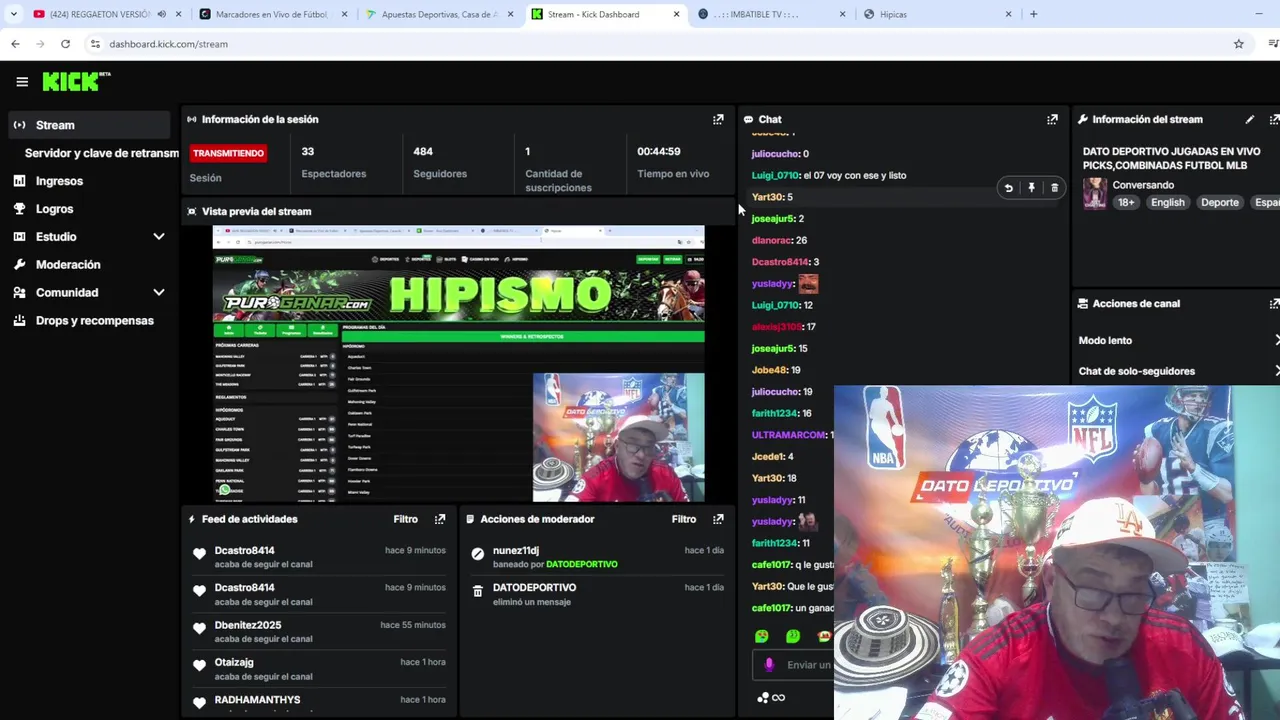This screenshot has width=1280, height=720.
Task: Pop out Feed de actividades panel
Action: 440,519
